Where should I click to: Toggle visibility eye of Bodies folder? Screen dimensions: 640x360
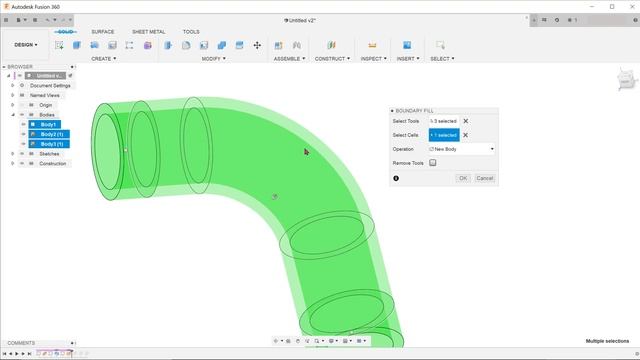click(22, 115)
